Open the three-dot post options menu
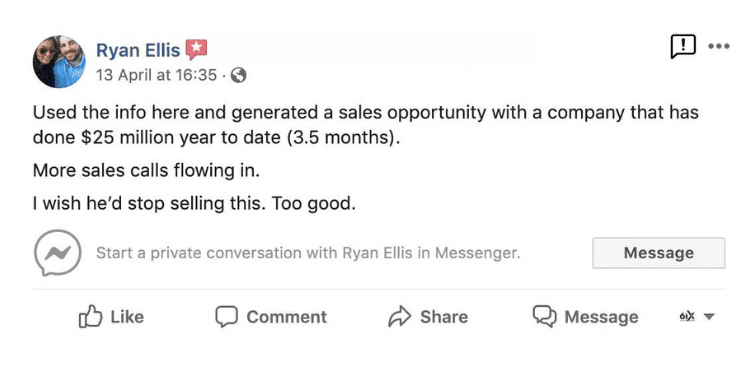Viewport: 751px width, 368px height. click(x=718, y=46)
